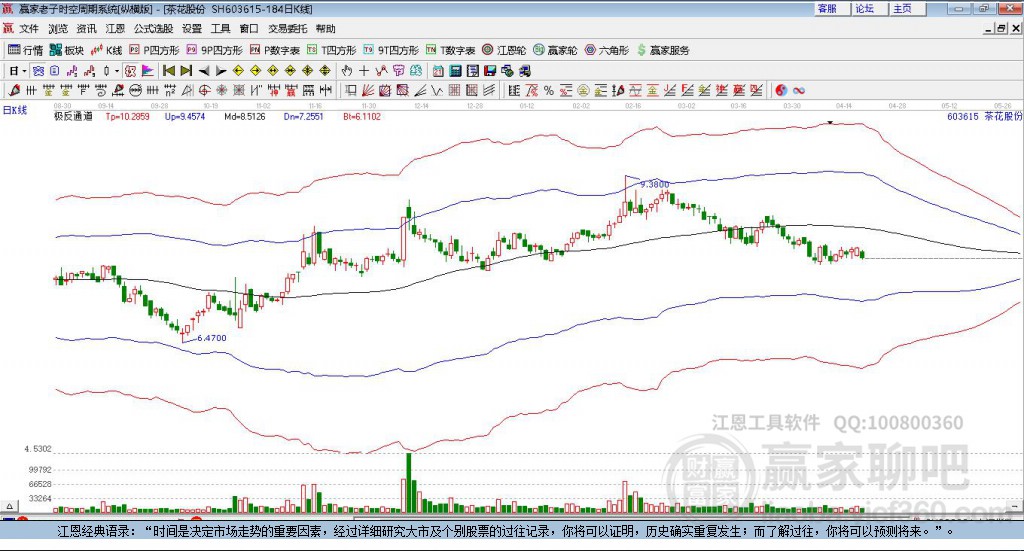Open the 设置 menu
This screenshot has height=551, width=1024.
coord(191,29)
